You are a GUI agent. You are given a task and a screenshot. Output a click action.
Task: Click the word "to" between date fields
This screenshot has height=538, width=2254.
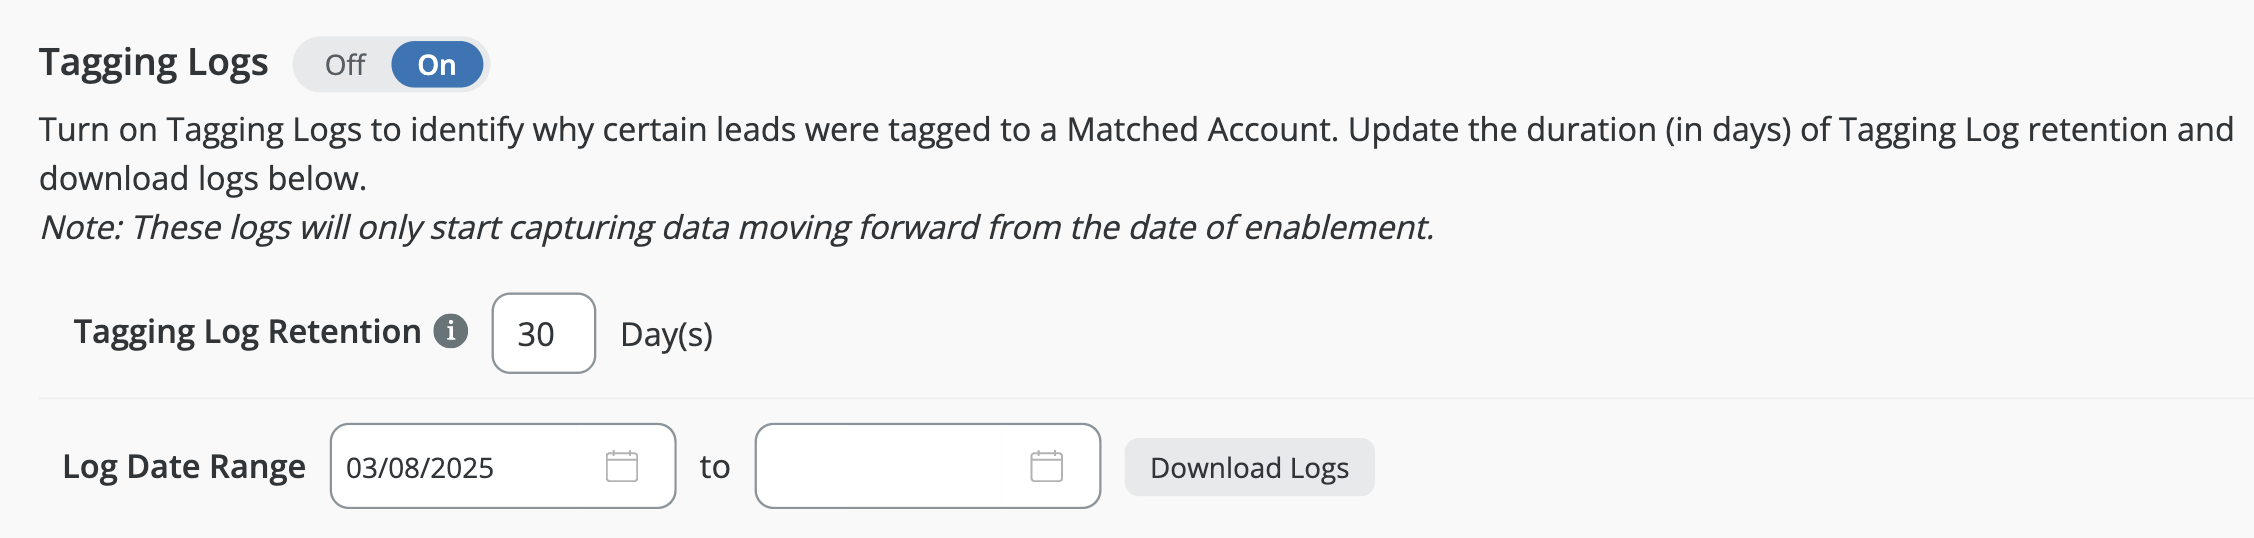[715, 467]
